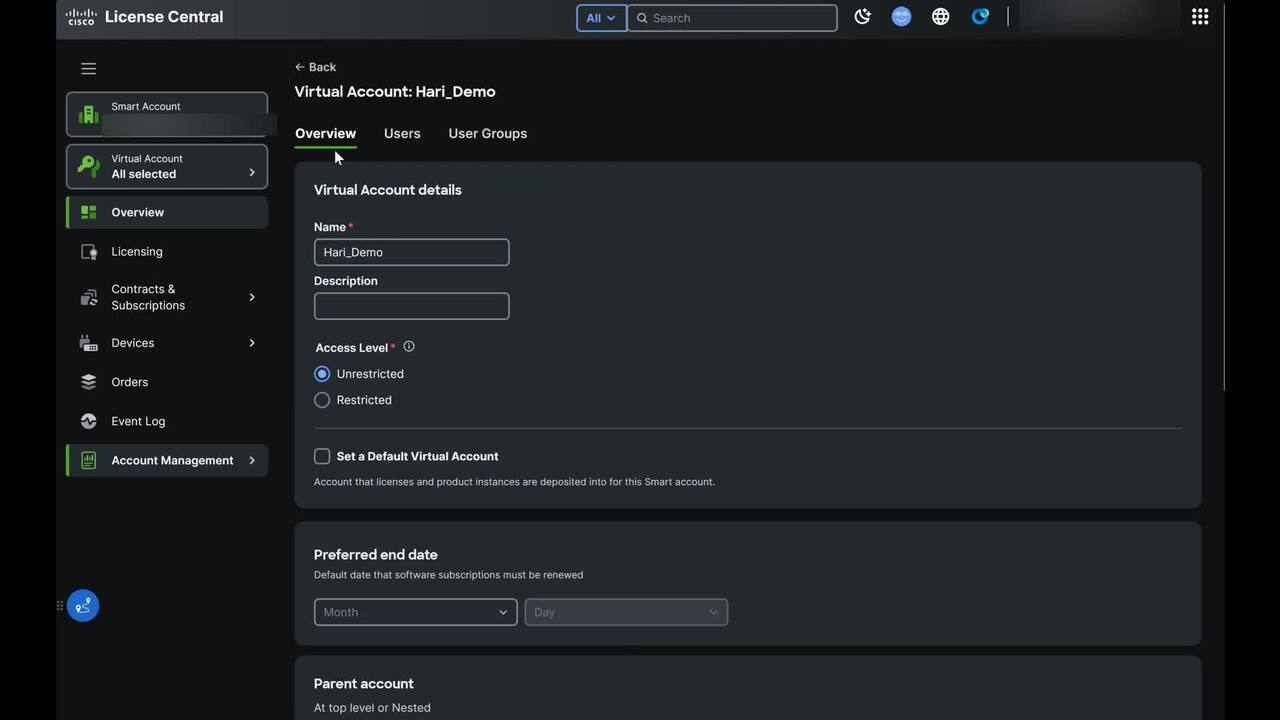The width and height of the screenshot is (1280, 720).
Task: Click the 'Virtual Account: Hari_Demo' heading
Action: (x=395, y=91)
